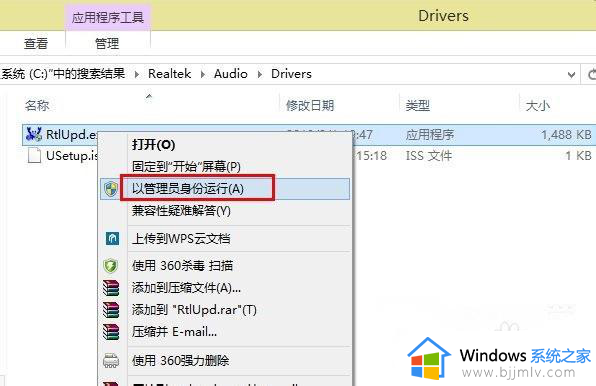Image resolution: width=596 pixels, height=386 pixels.
Task: Click the 1 KB size cell
Action: [579, 156]
